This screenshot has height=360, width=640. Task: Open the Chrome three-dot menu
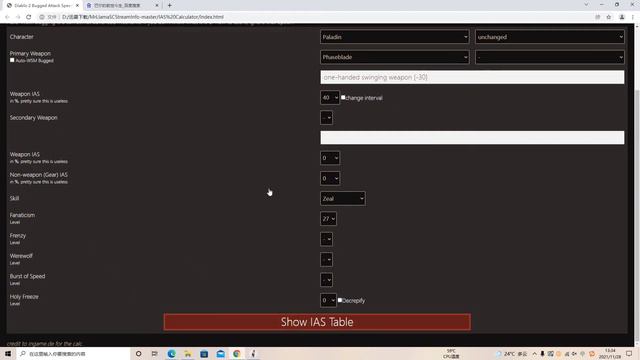633,17
